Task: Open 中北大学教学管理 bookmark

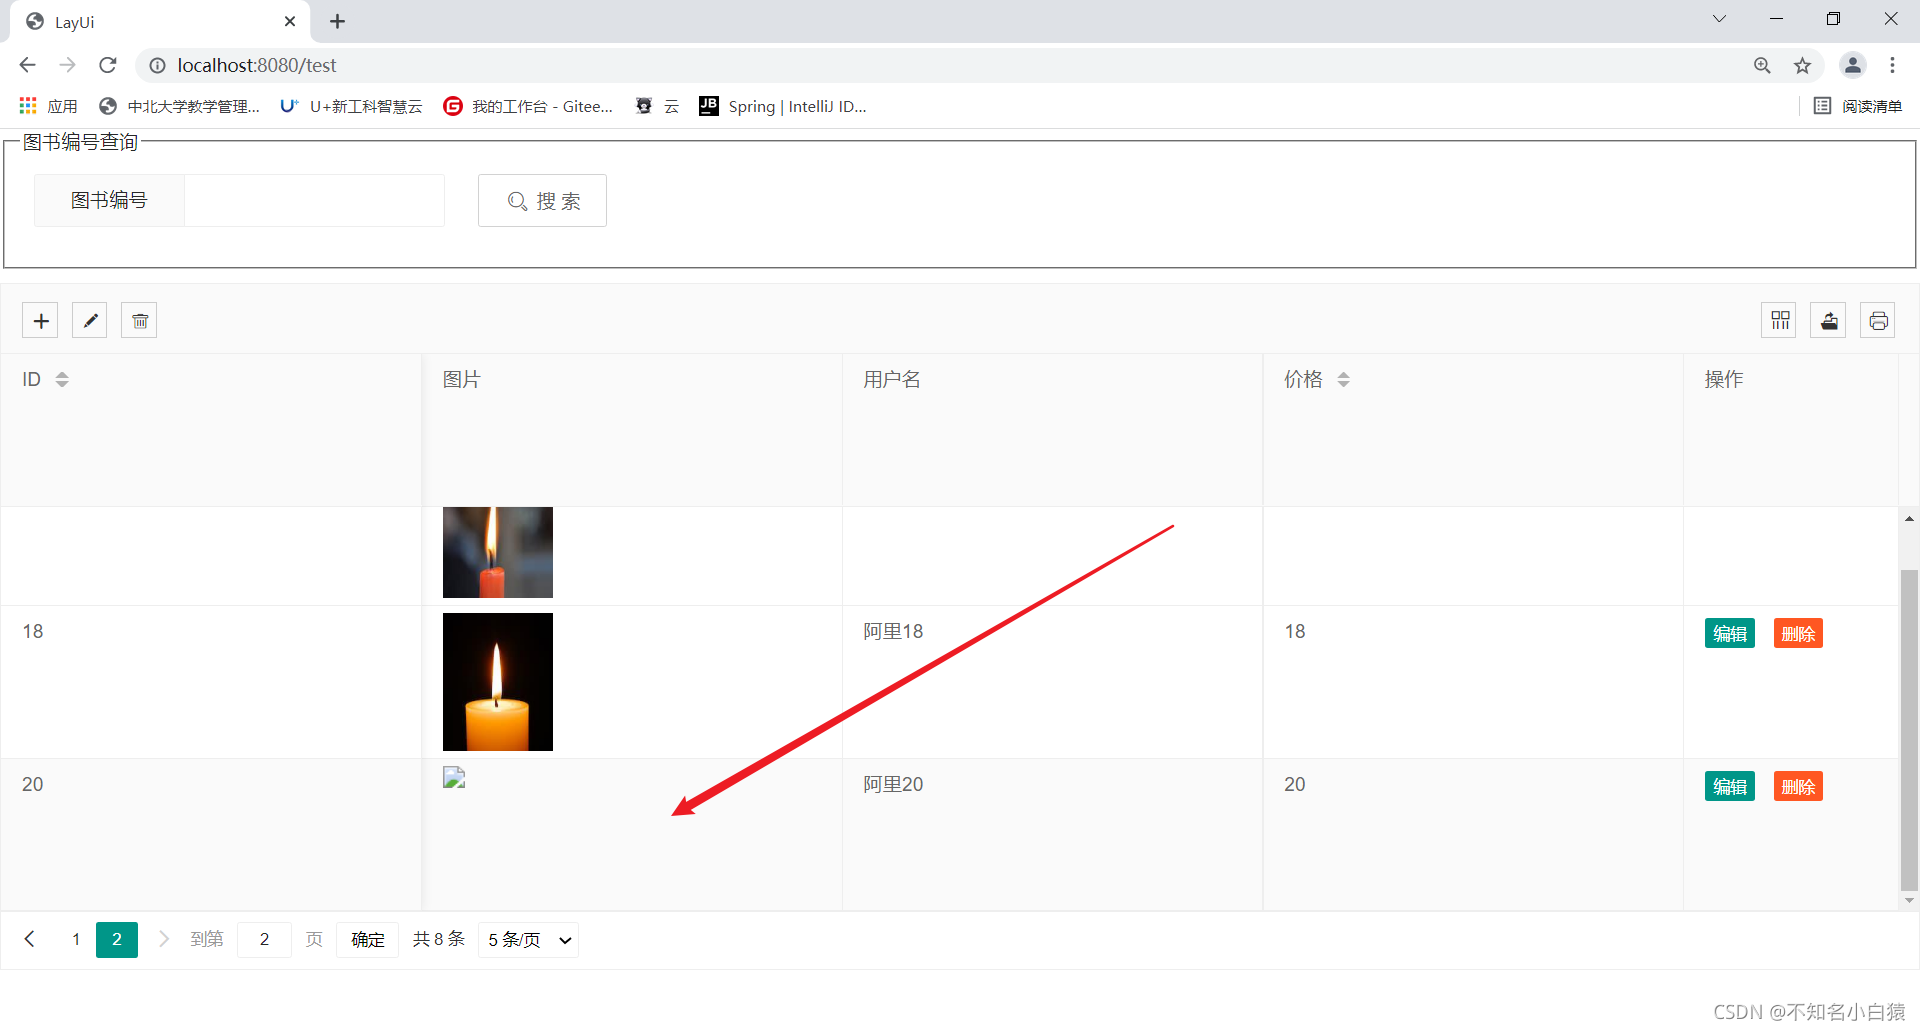Action: [180, 106]
